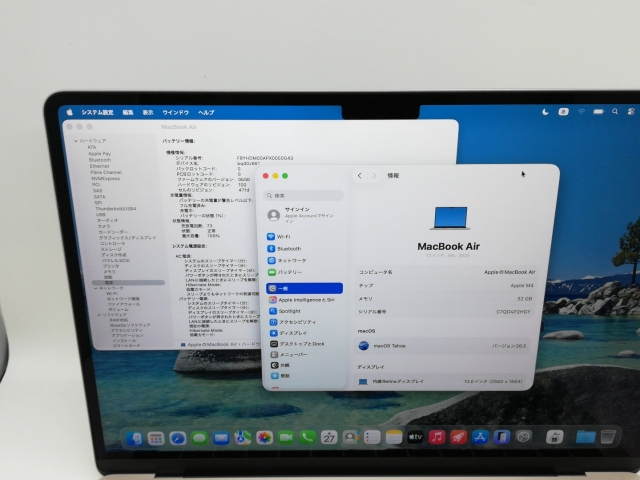Select Fibre Channel in the hardware tree
The height and width of the screenshot is (480, 640).
coord(106,172)
